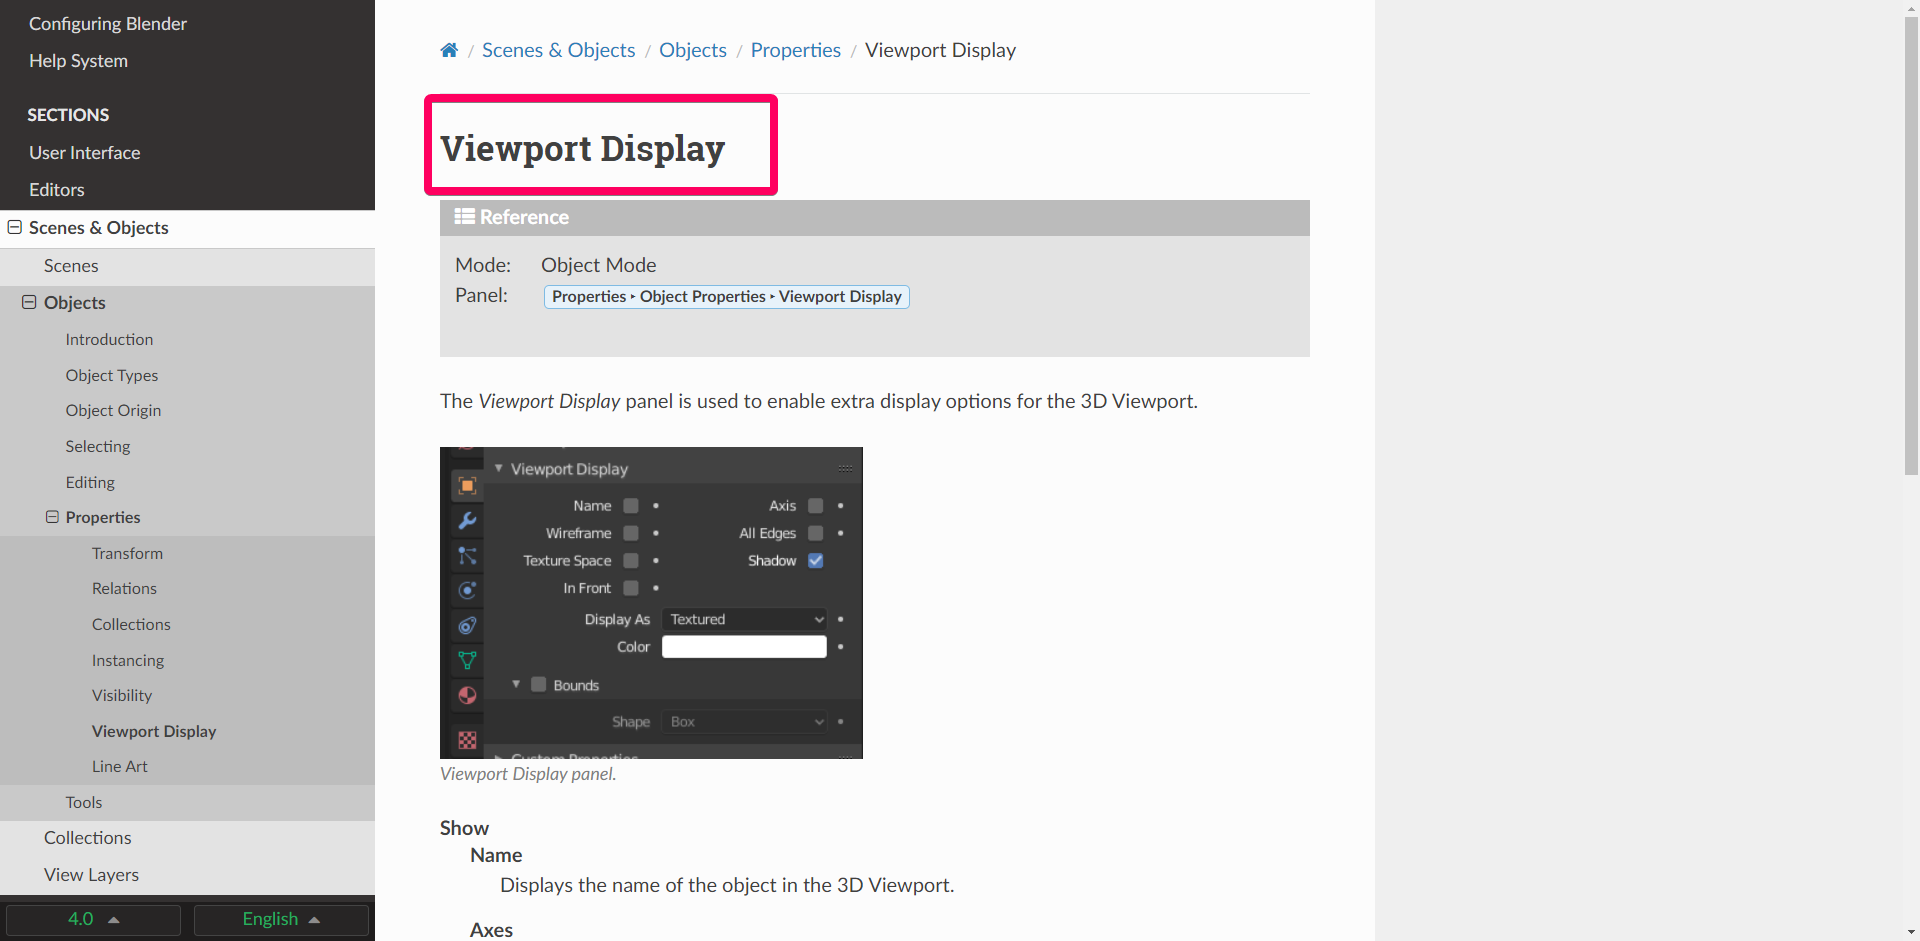
Task: Open the Introduction page
Action: pyautogui.click(x=109, y=340)
